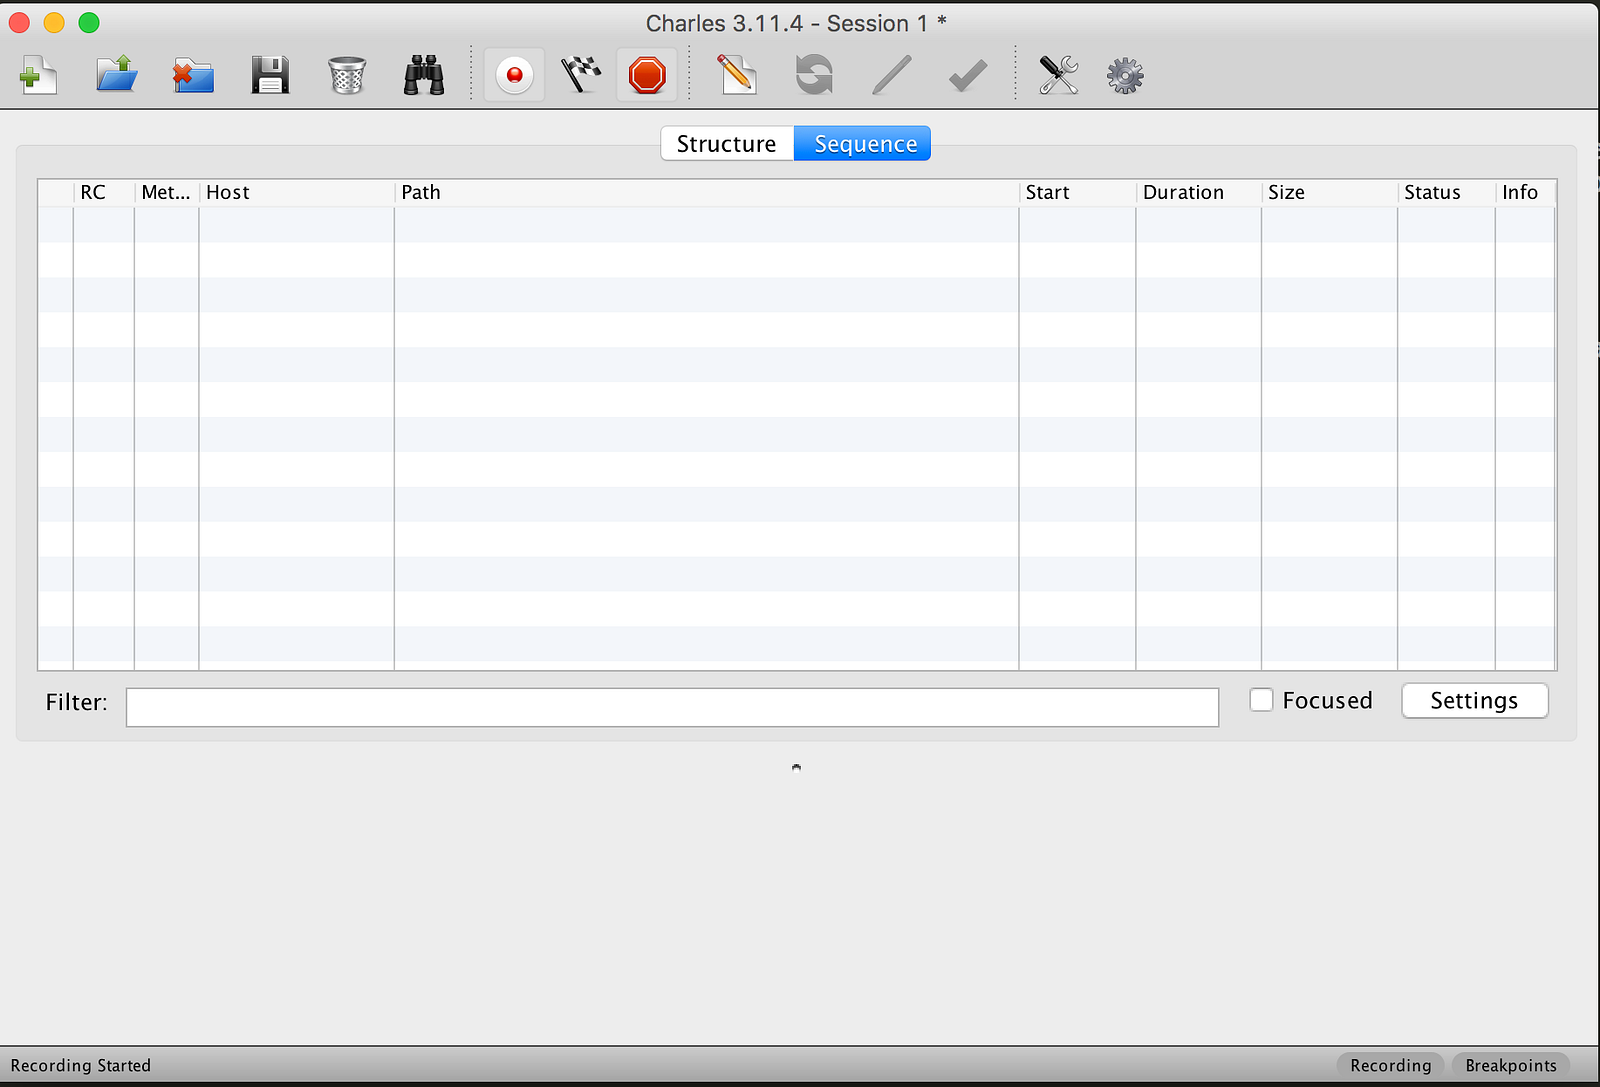This screenshot has width=1600, height=1087.
Task: Save session with floppy disk icon
Action: (270, 75)
